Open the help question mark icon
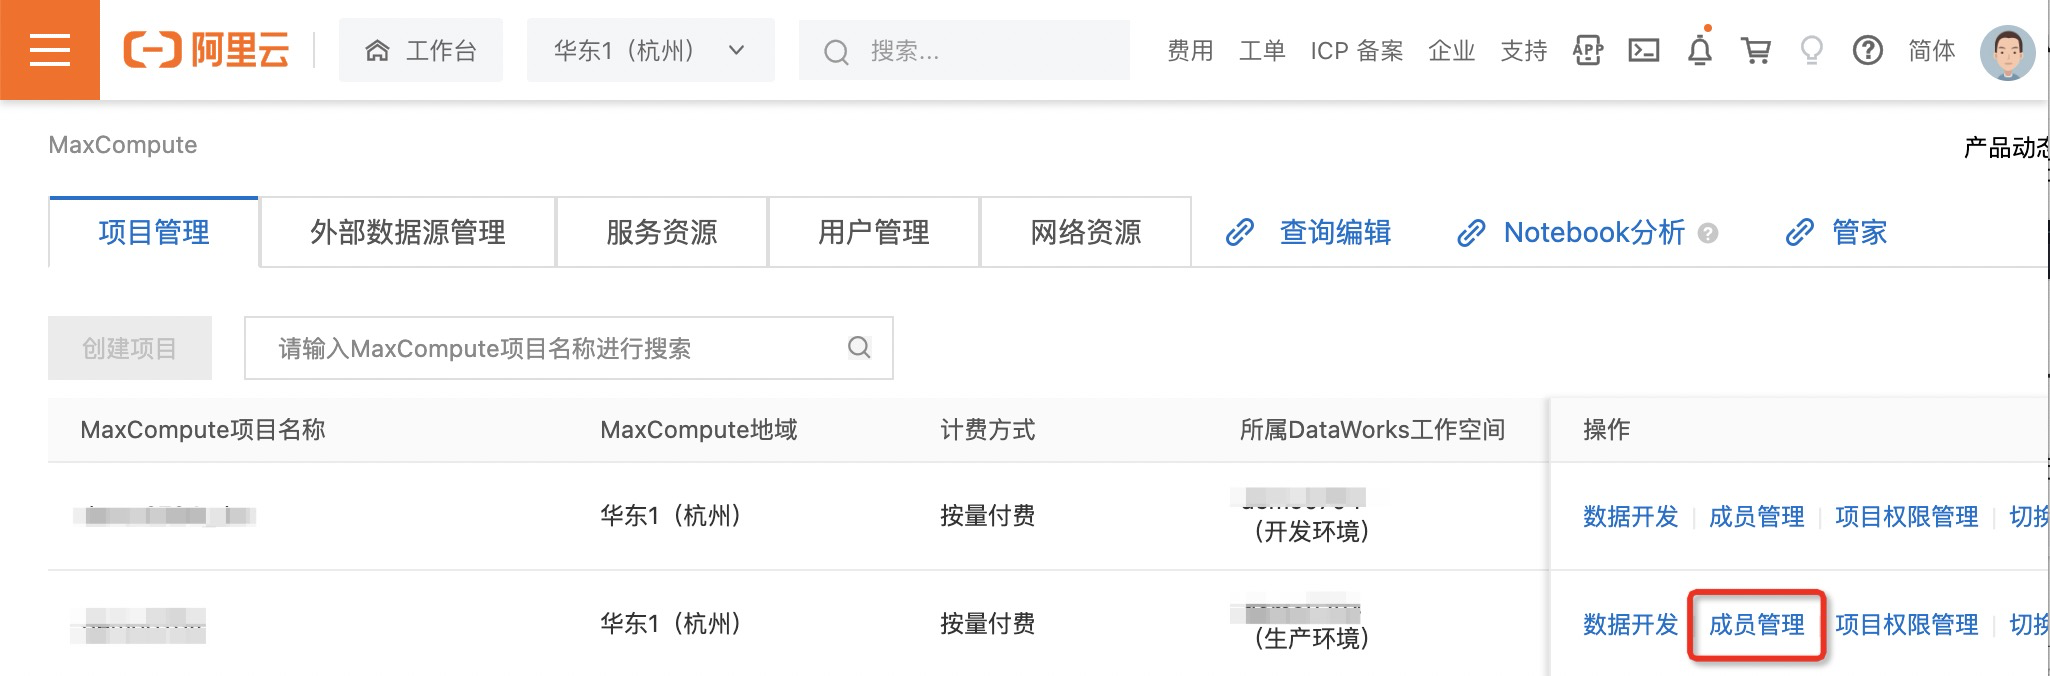This screenshot has width=2050, height=676. (1868, 50)
